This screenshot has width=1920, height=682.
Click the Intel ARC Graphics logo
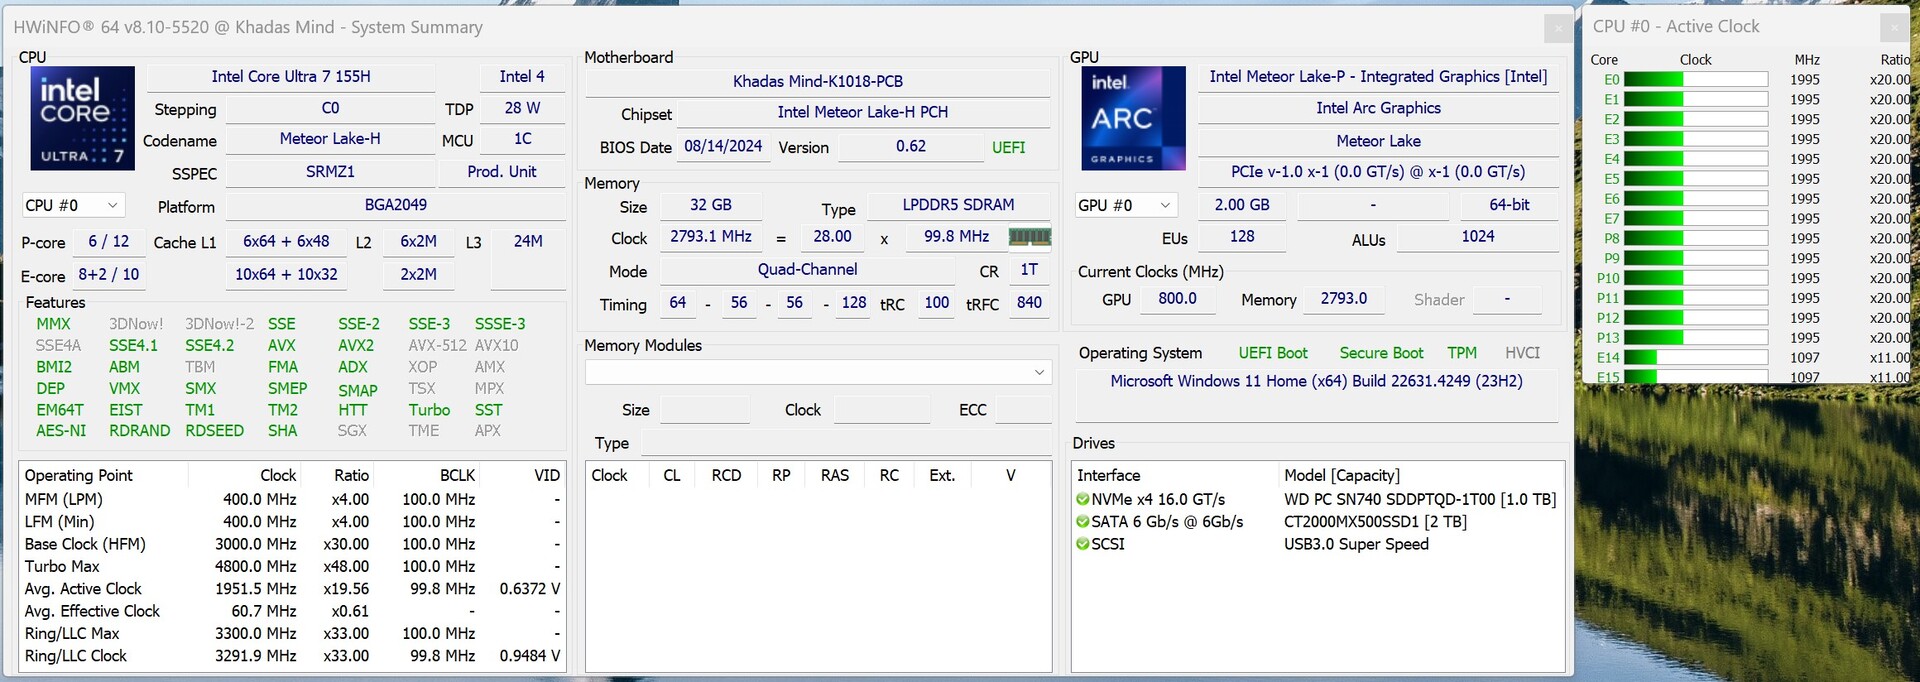coord(1133,118)
